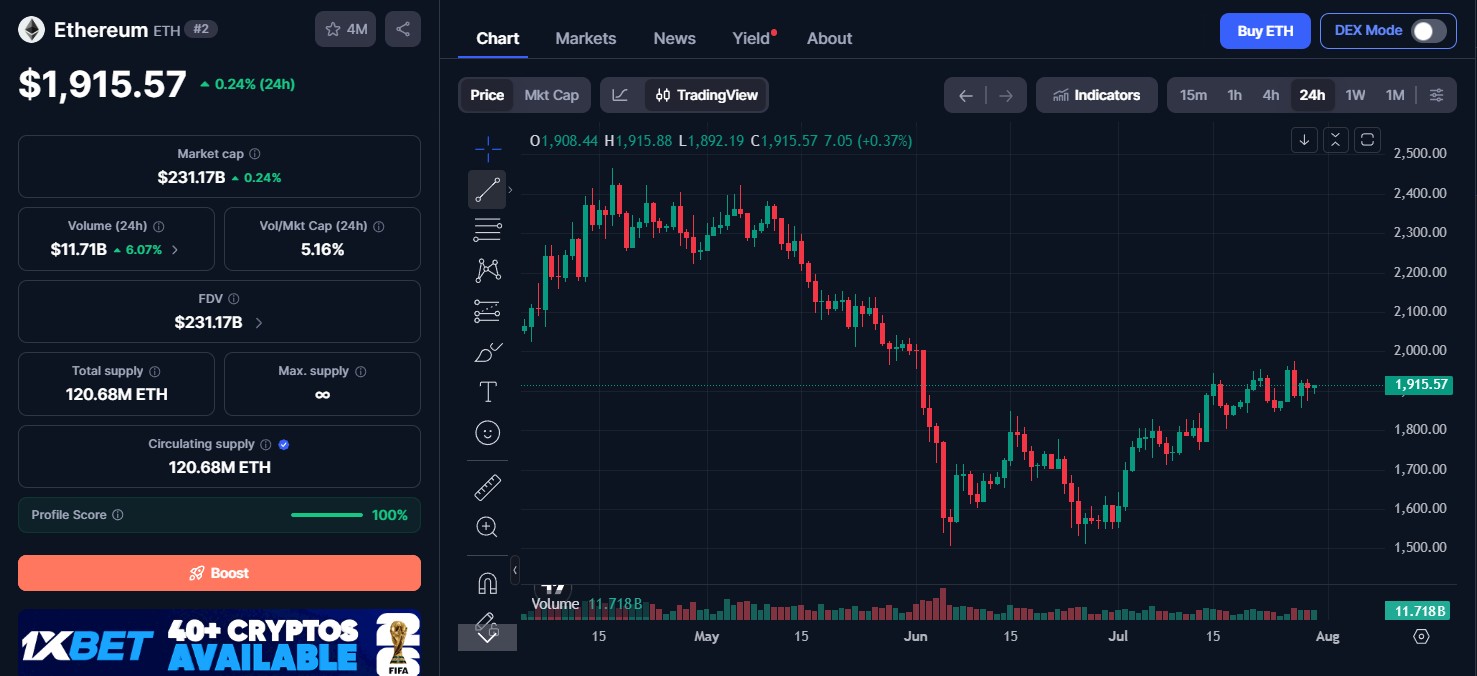1477x676 pixels.
Task: Open the 1XBET crypto ad banner
Action: (x=219, y=642)
